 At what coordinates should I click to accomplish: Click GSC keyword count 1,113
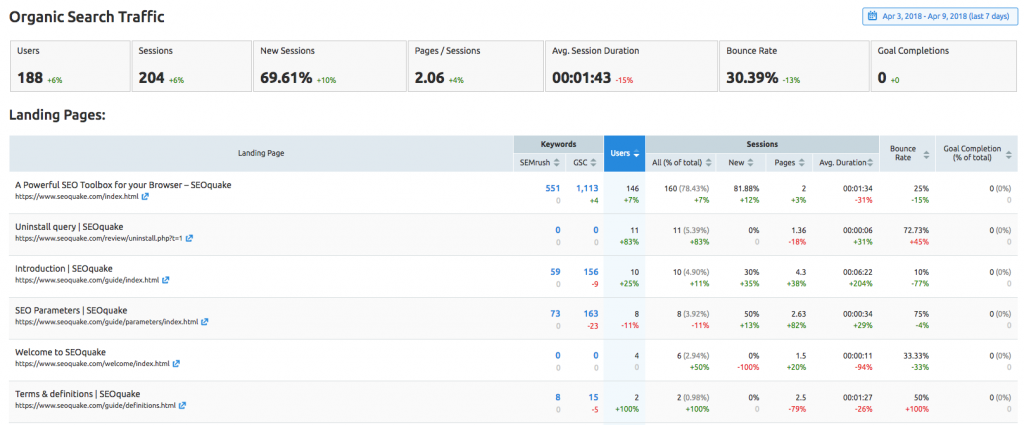(587, 187)
